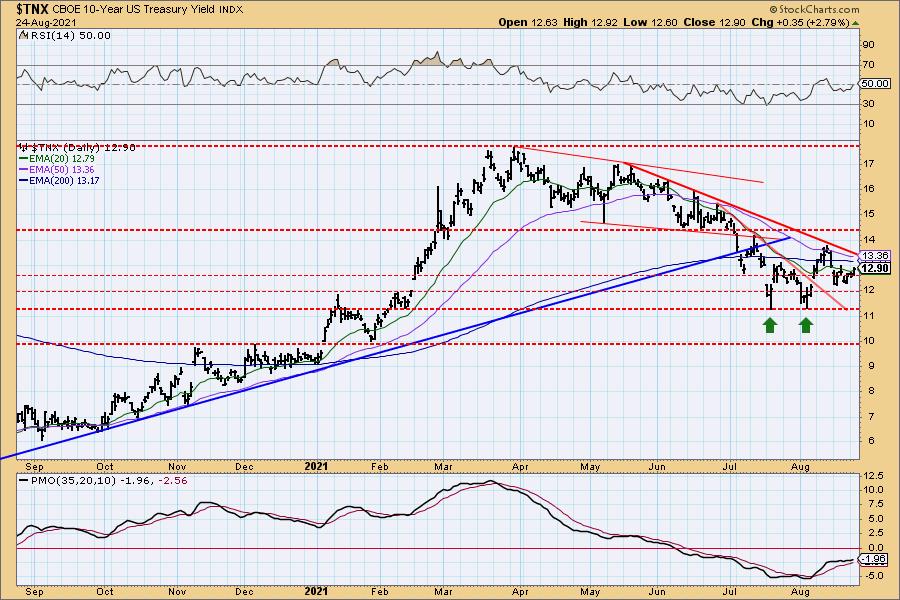Click the Low 12.60 value in header
The width and height of the screenshot is (900, 600).
point(650,22)
